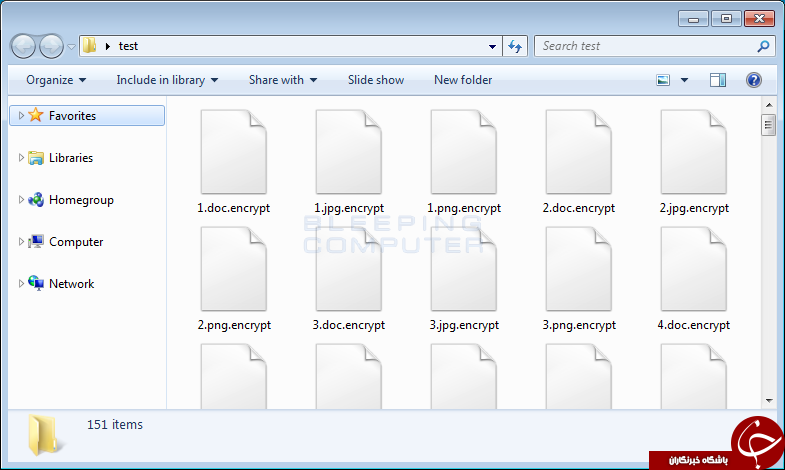Click the vertical scrollbar thumb
785x470 pixels.
768,125
